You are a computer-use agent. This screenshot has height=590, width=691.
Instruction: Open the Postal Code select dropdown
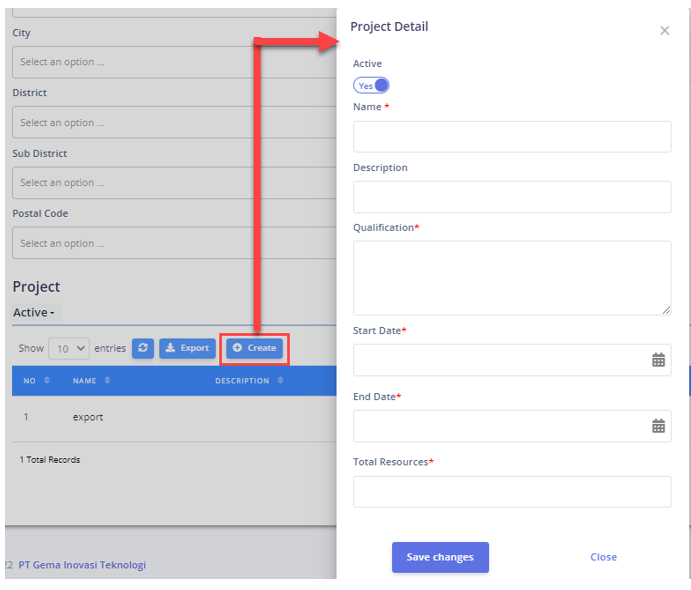[x=174, y=243]
